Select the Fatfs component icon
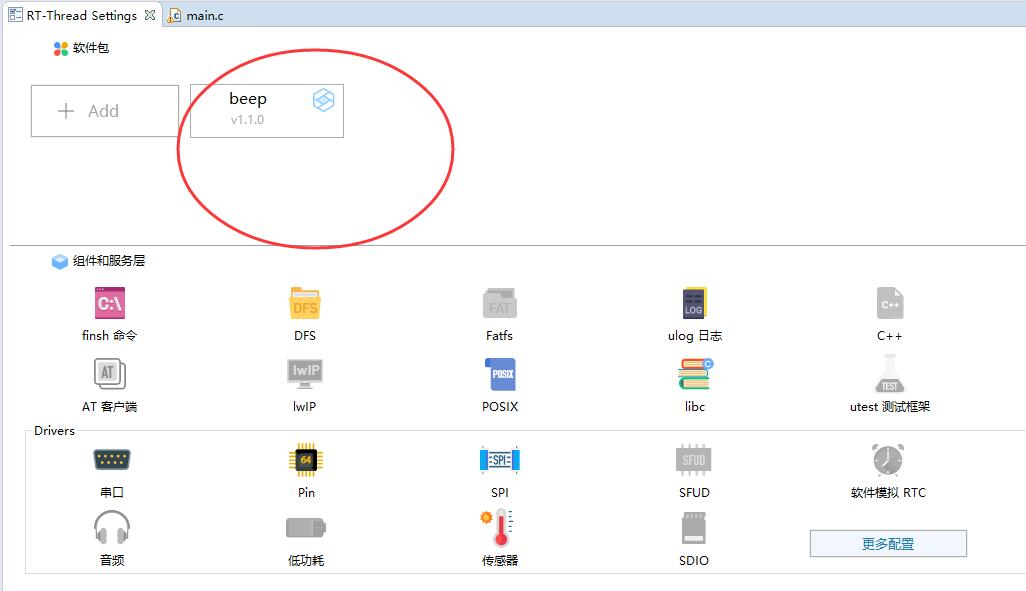 coord(500,304)
